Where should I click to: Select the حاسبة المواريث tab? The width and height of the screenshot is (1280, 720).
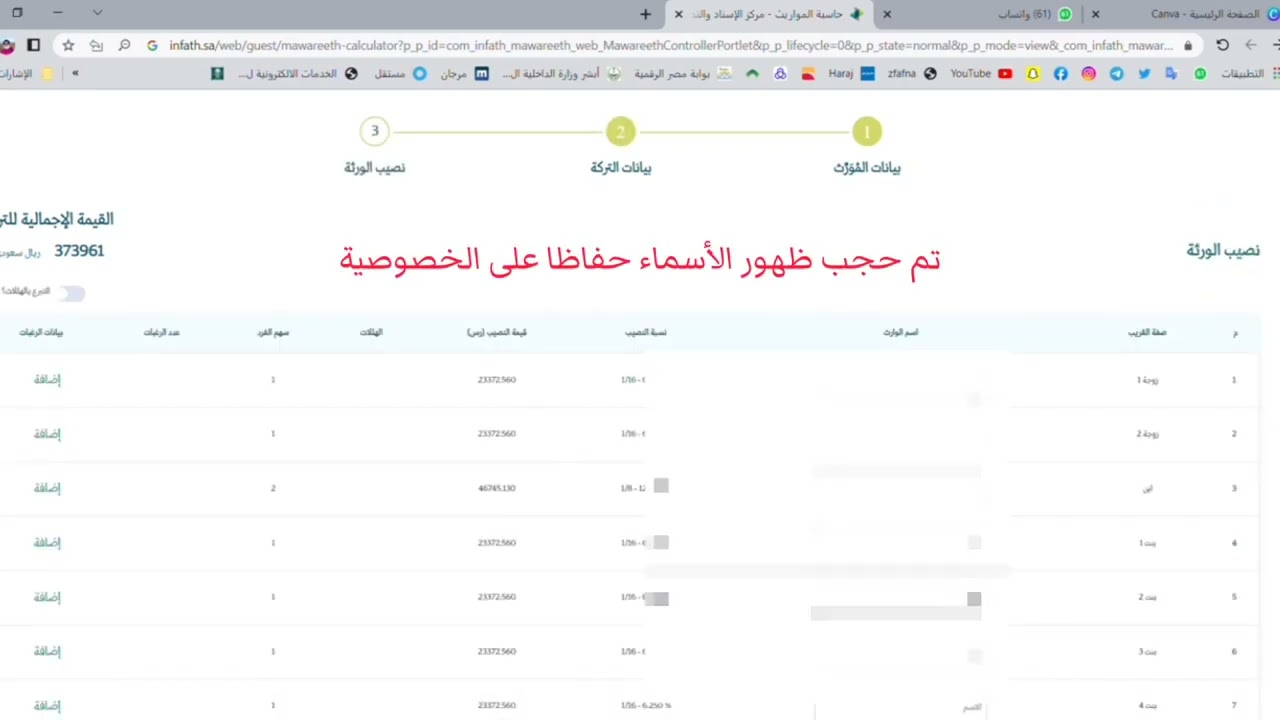(770, 14)
